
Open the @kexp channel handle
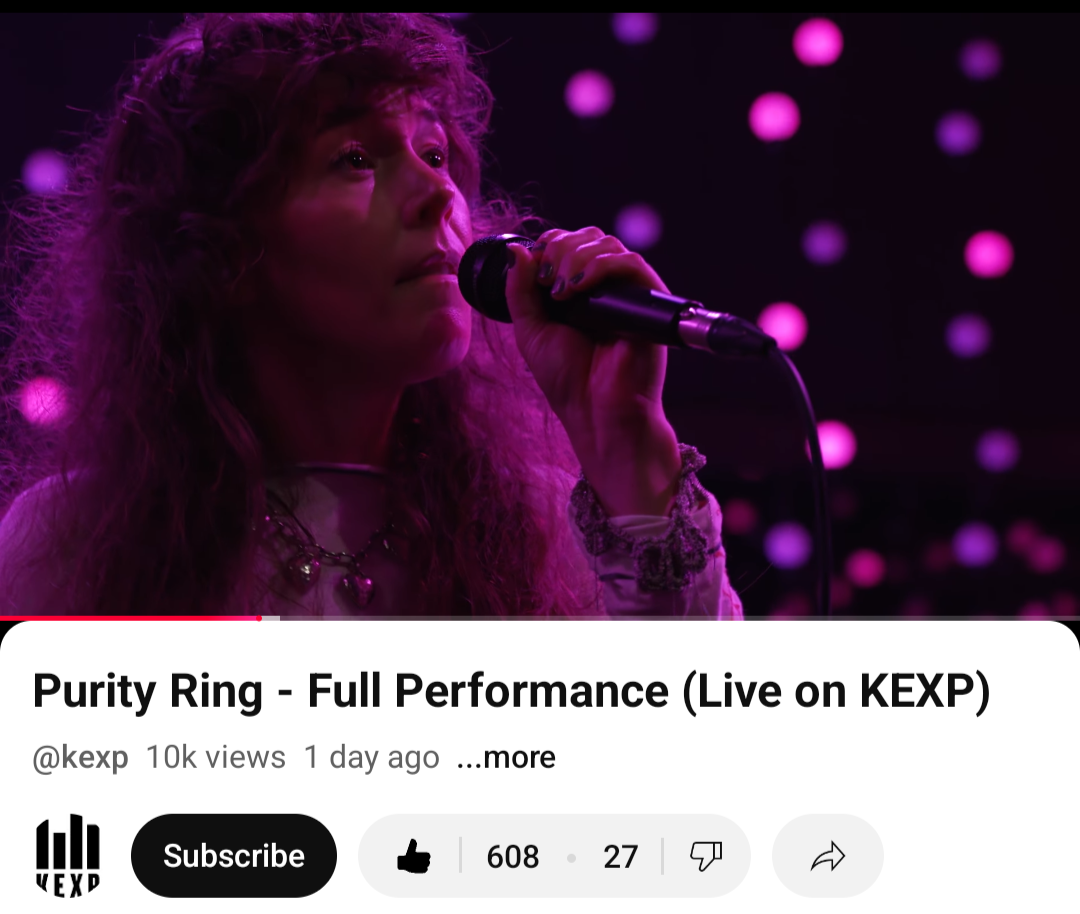(x=81, y=758)
